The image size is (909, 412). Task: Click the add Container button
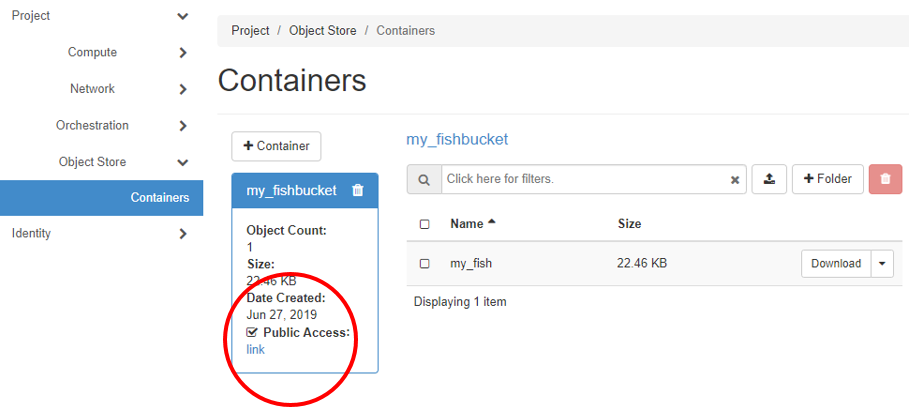(276, 146)
